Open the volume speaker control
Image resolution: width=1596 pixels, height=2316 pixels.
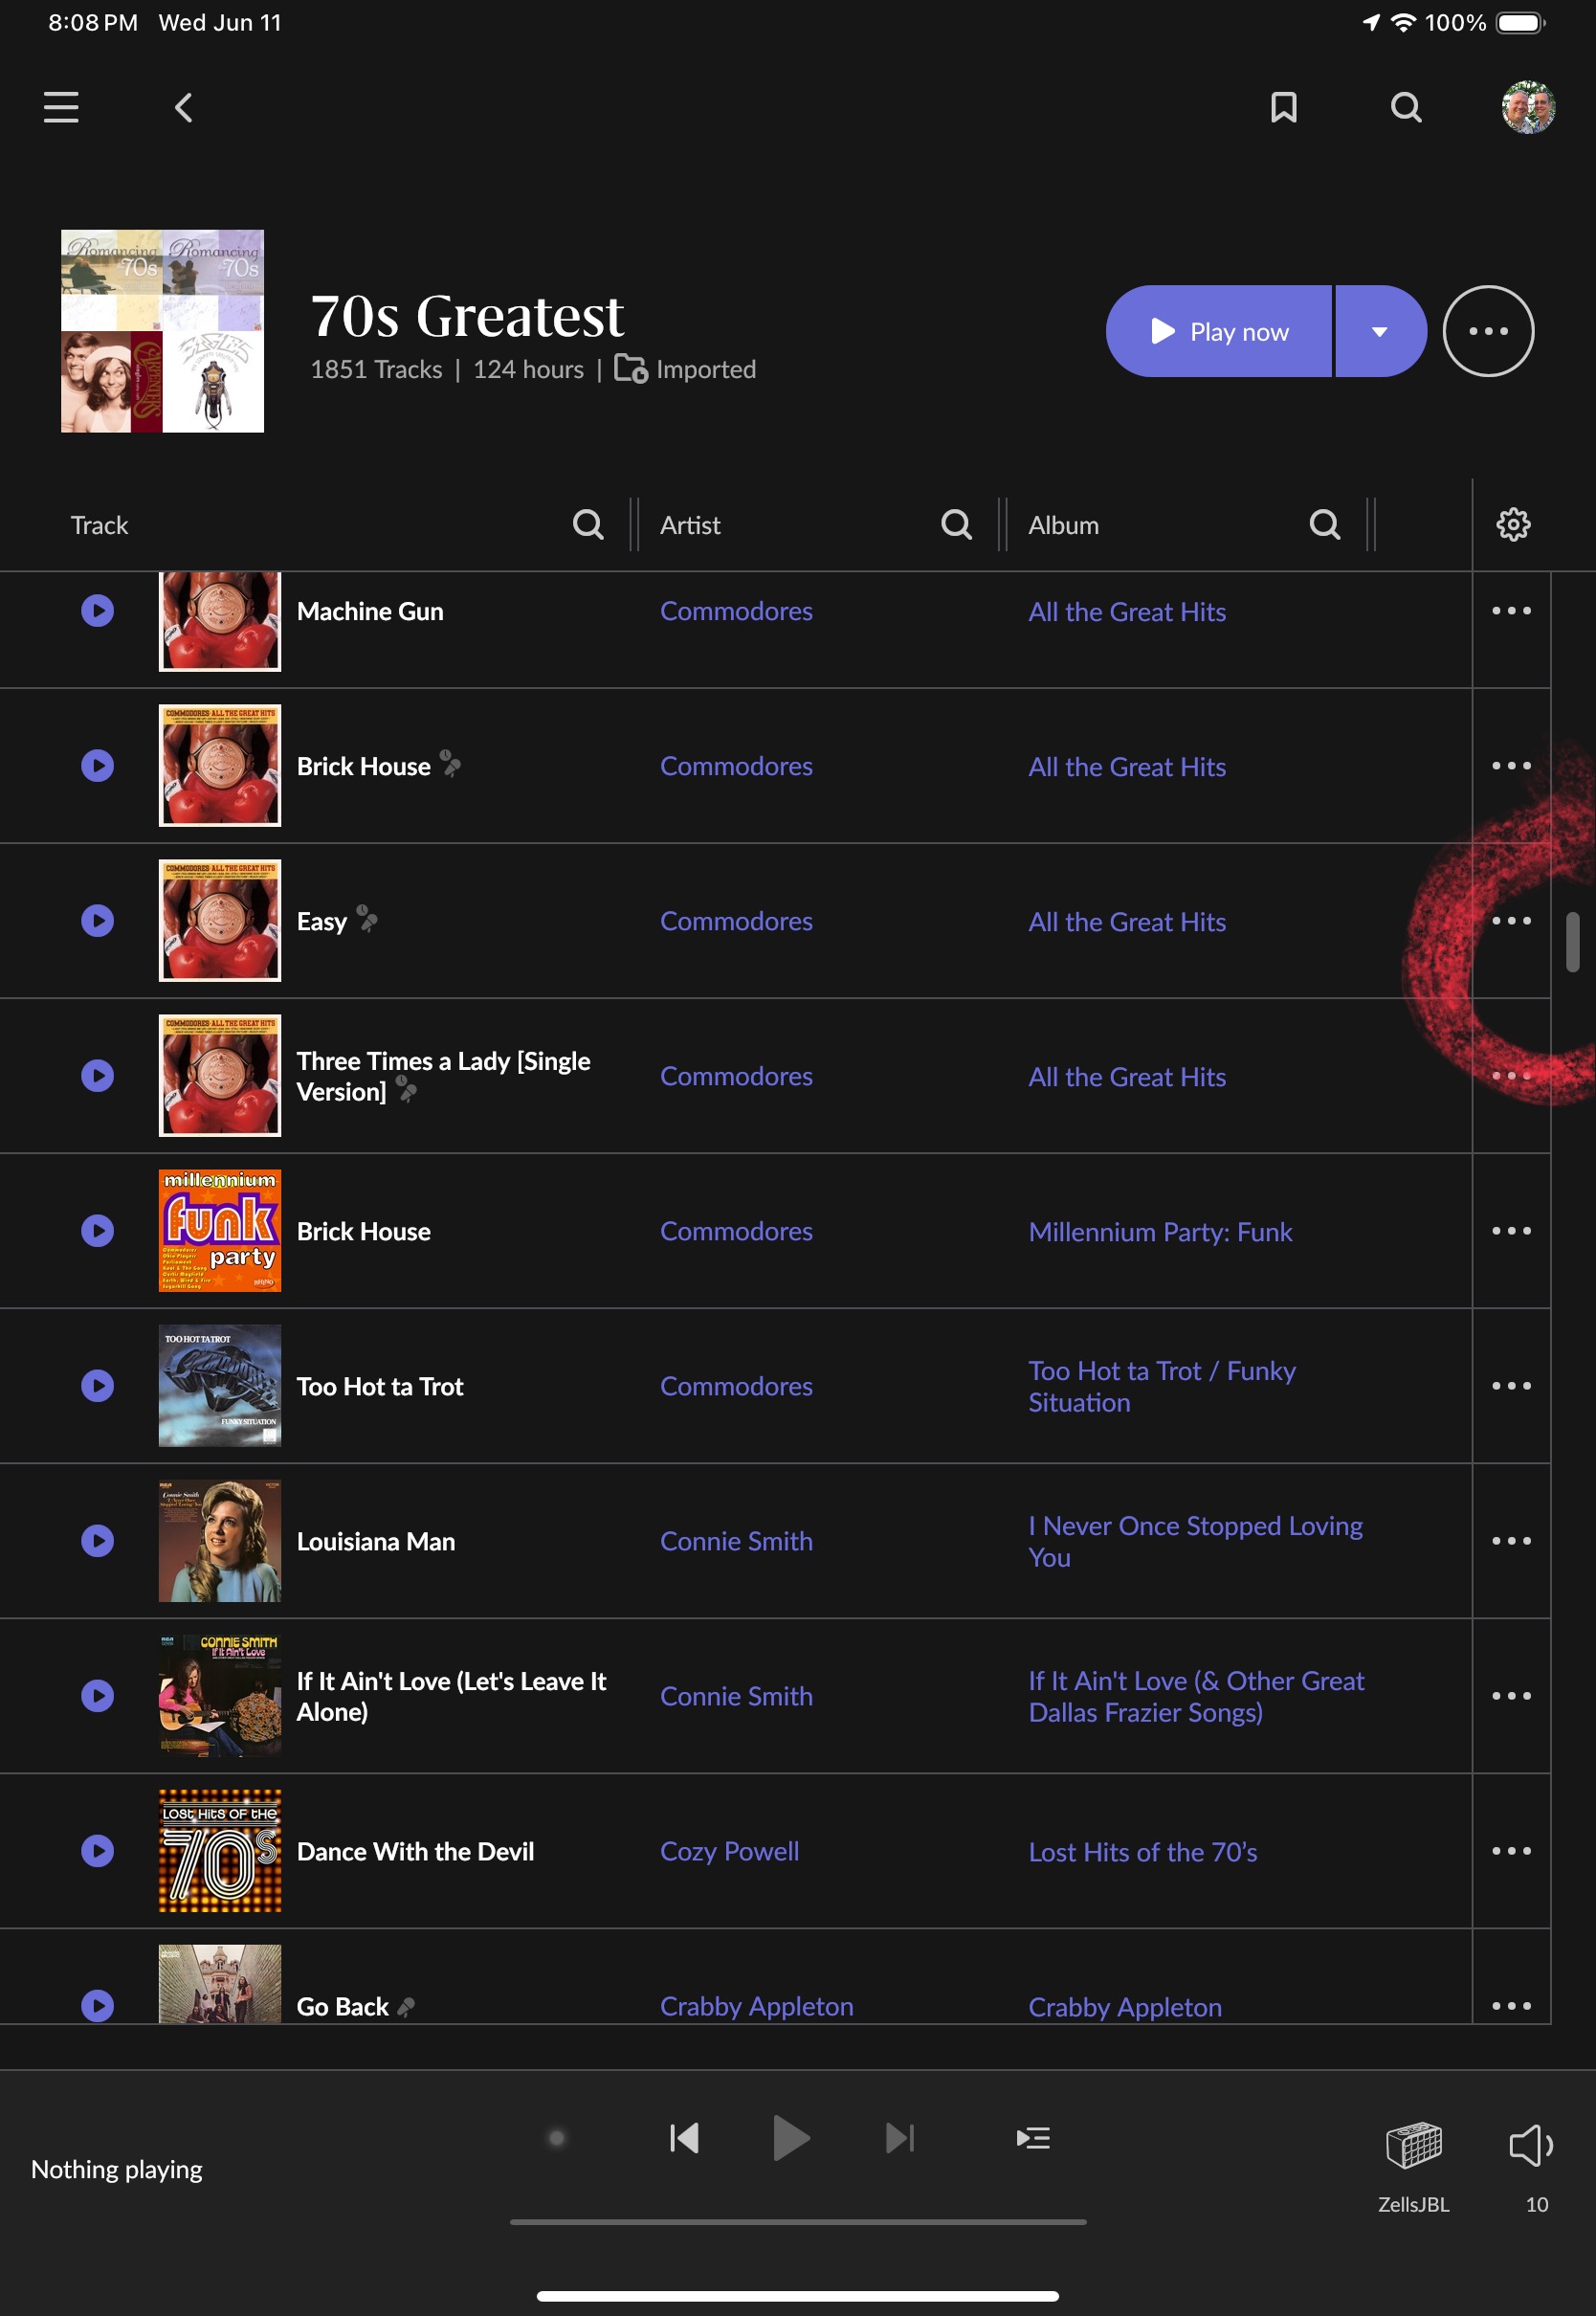tap(1530, 2144)
